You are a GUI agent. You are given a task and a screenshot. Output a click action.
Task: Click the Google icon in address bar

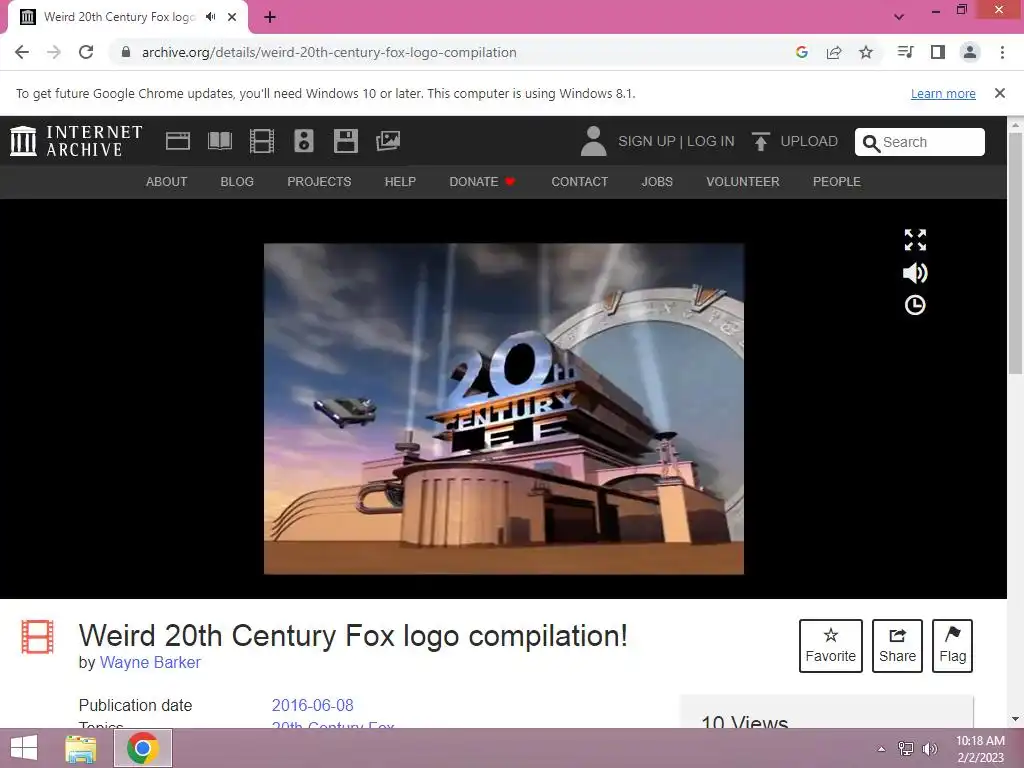point(802,52)
